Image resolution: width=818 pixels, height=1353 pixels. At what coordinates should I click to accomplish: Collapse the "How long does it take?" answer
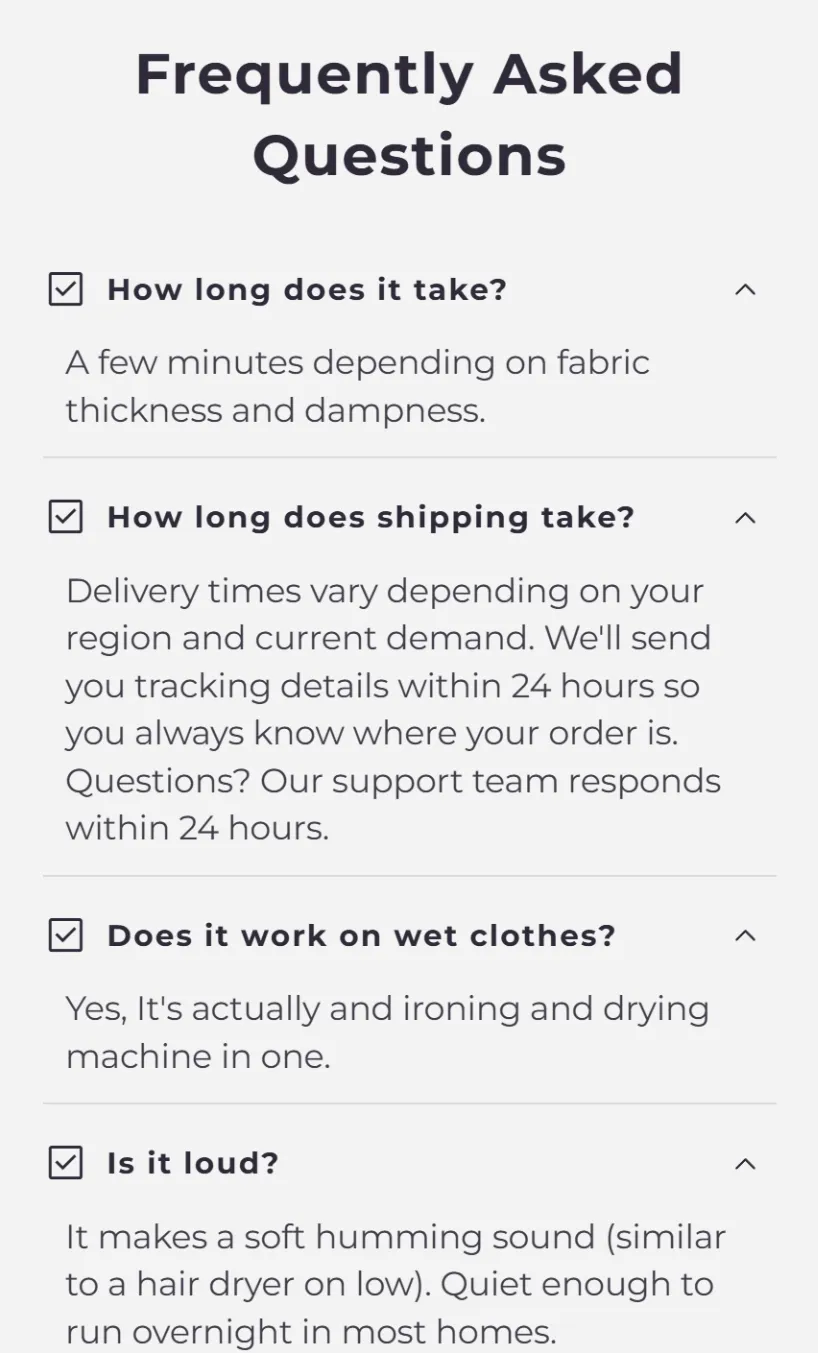click(x=745, y=290)
